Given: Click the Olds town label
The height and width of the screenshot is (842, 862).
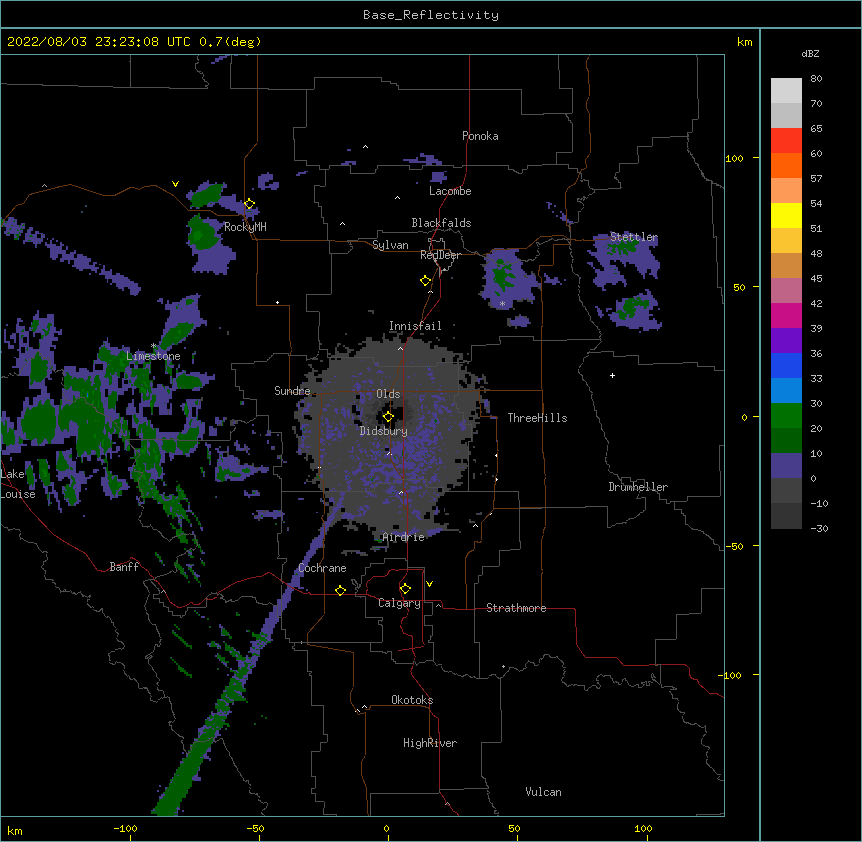Looking at the screenshot, I should coord(388,394).
